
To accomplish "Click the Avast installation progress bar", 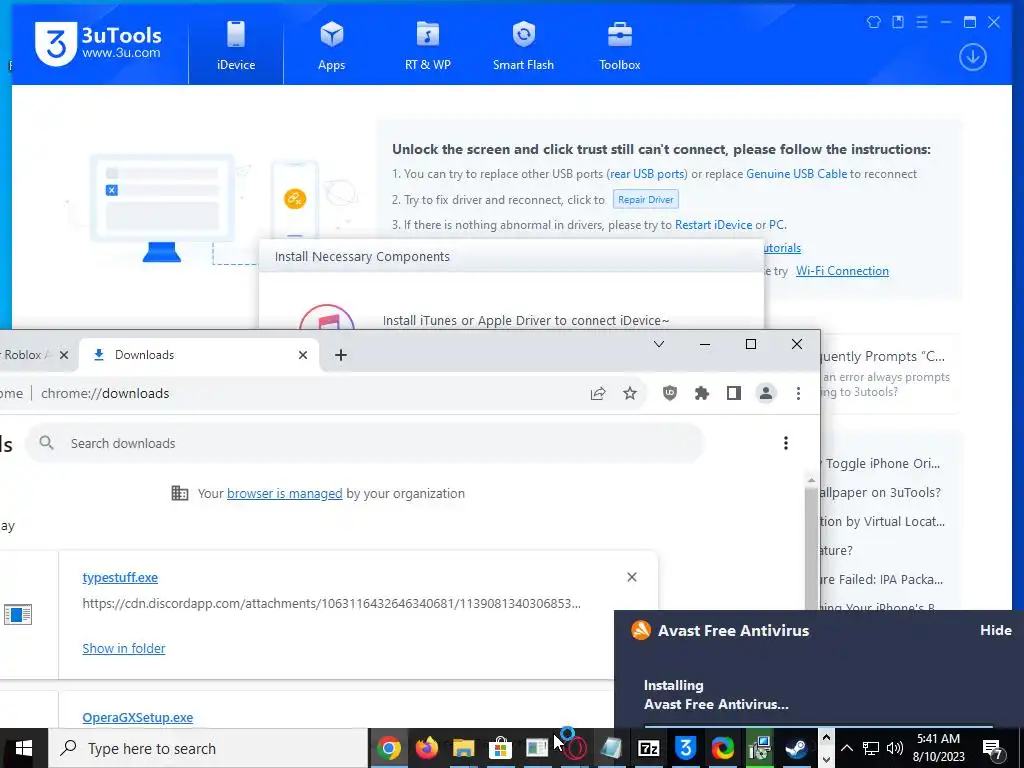I will pyautogui.click(x=818, y=726).
